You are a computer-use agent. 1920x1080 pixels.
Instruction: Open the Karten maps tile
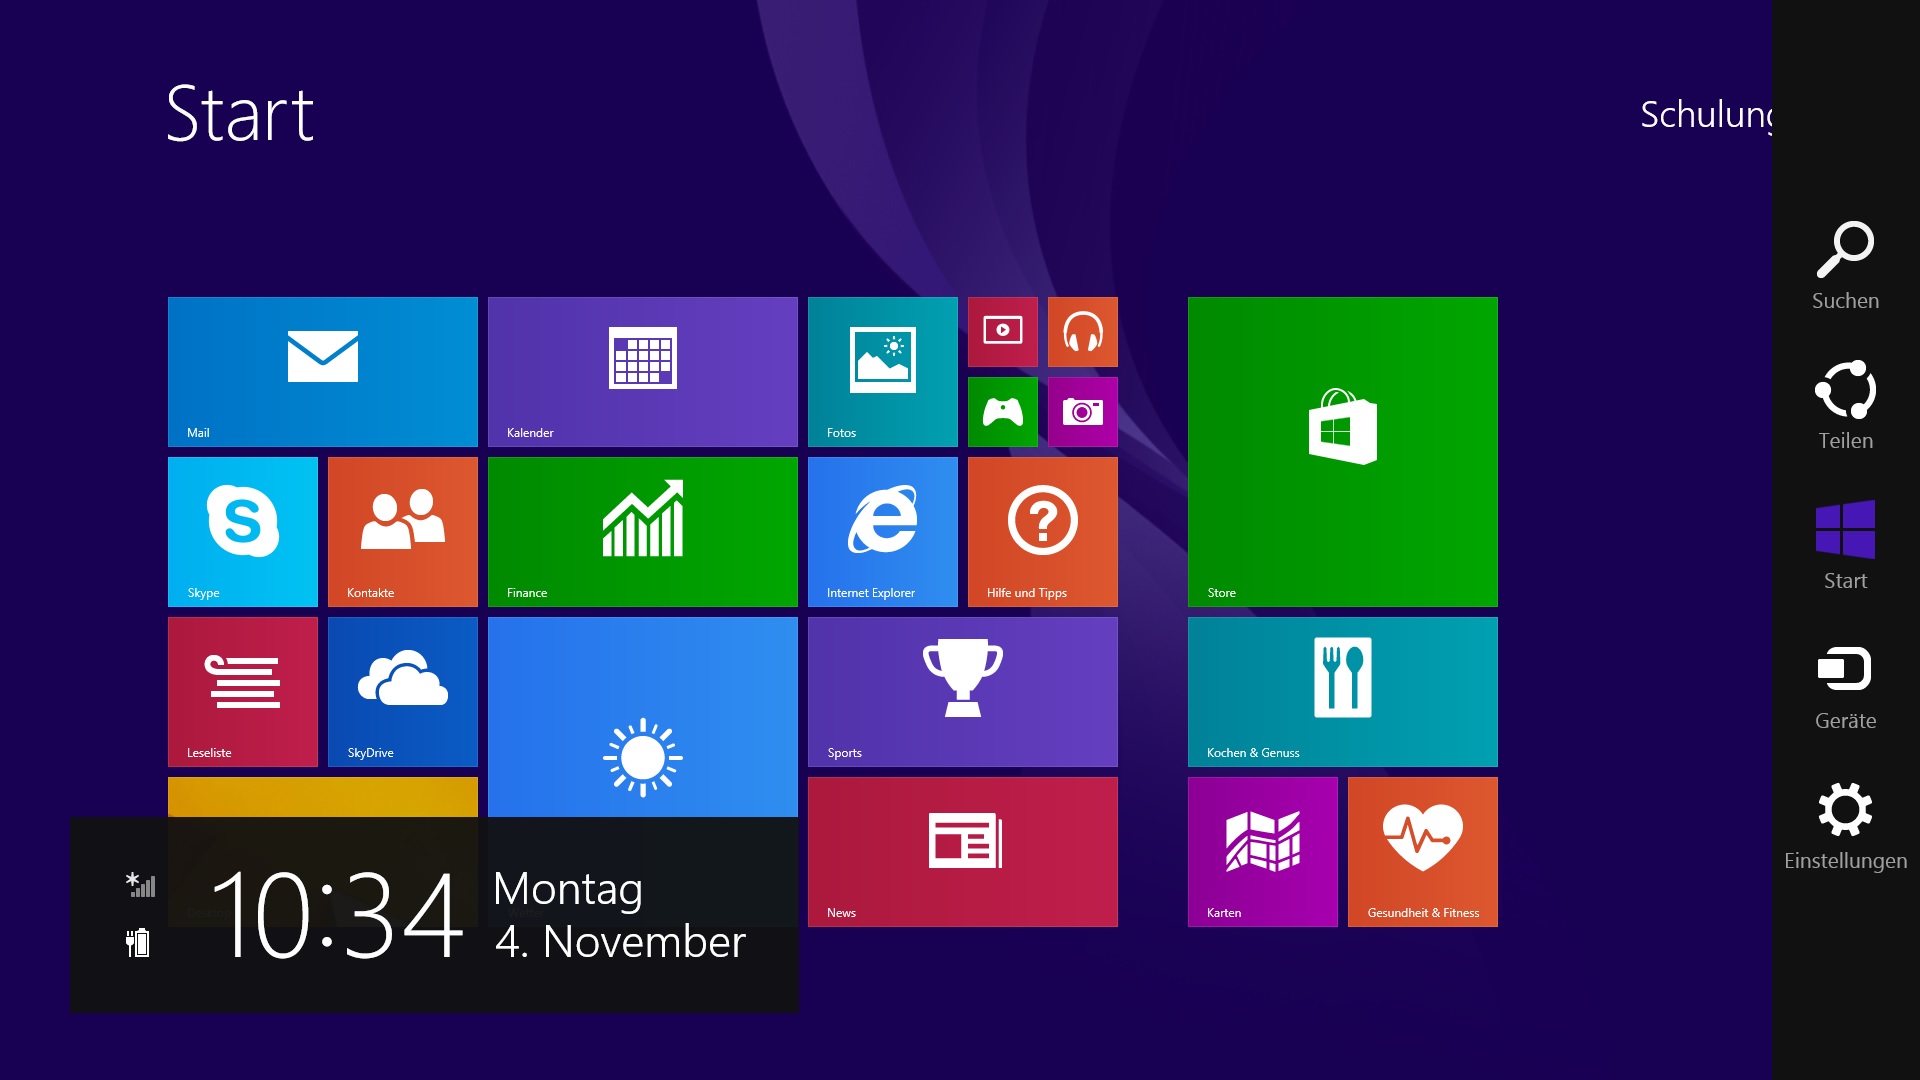point(1263,852)
